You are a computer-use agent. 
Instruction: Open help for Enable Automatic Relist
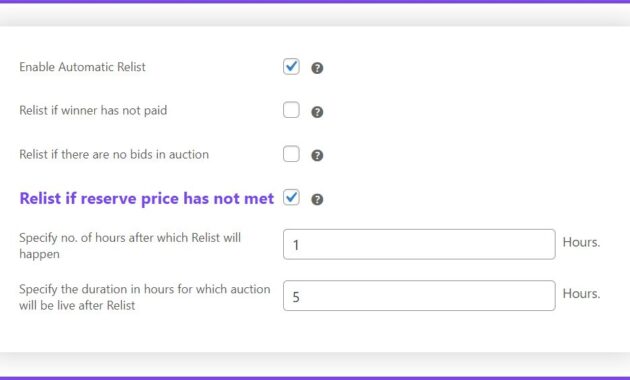(317, 68)
